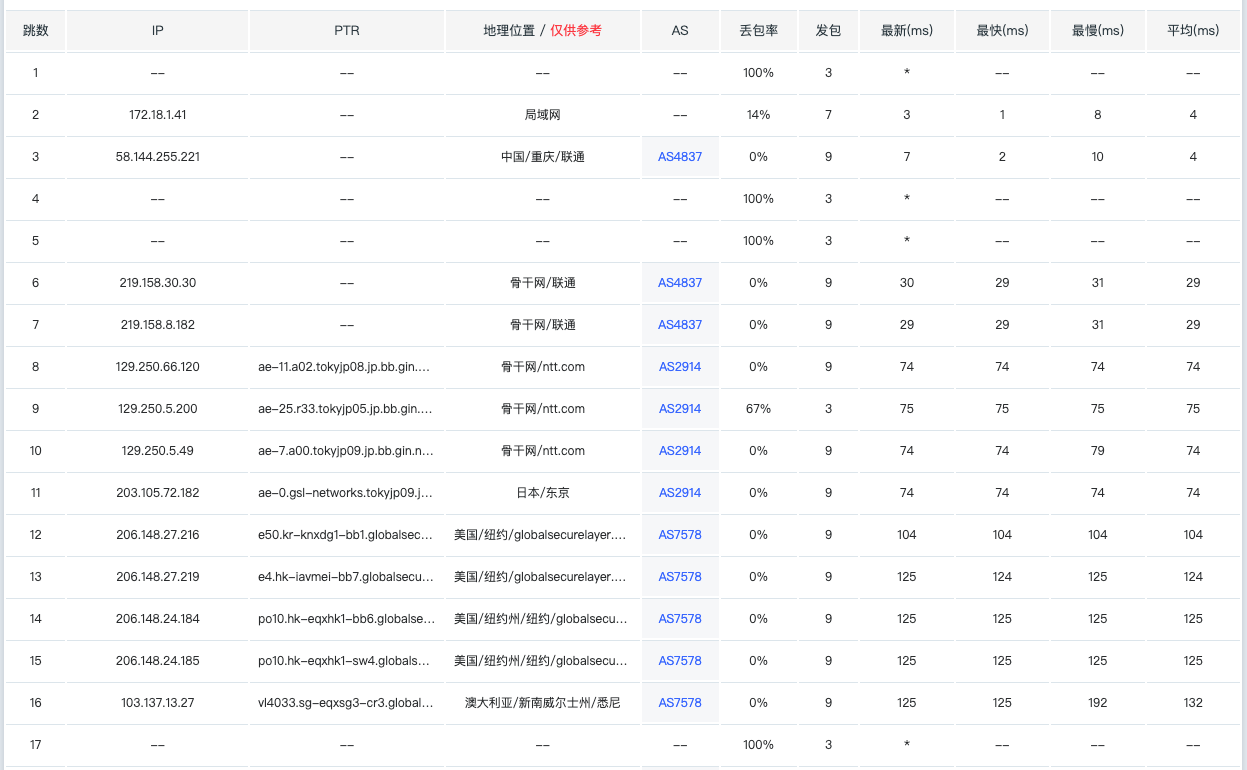The image size is (1247, 770).
Task: Select IP address 206.148.24.184
Action: coord(158,619)
